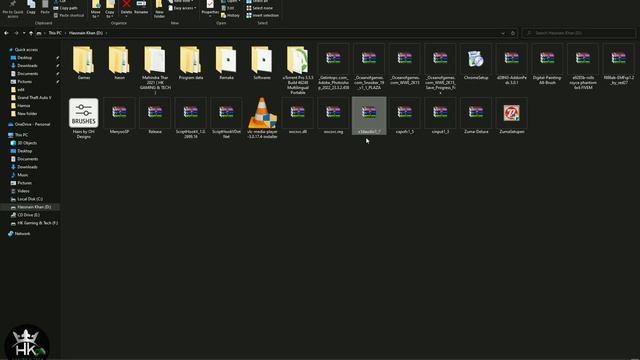Open the recent locations dropdown arrow

pyautogui.click(x=24, y=33)
